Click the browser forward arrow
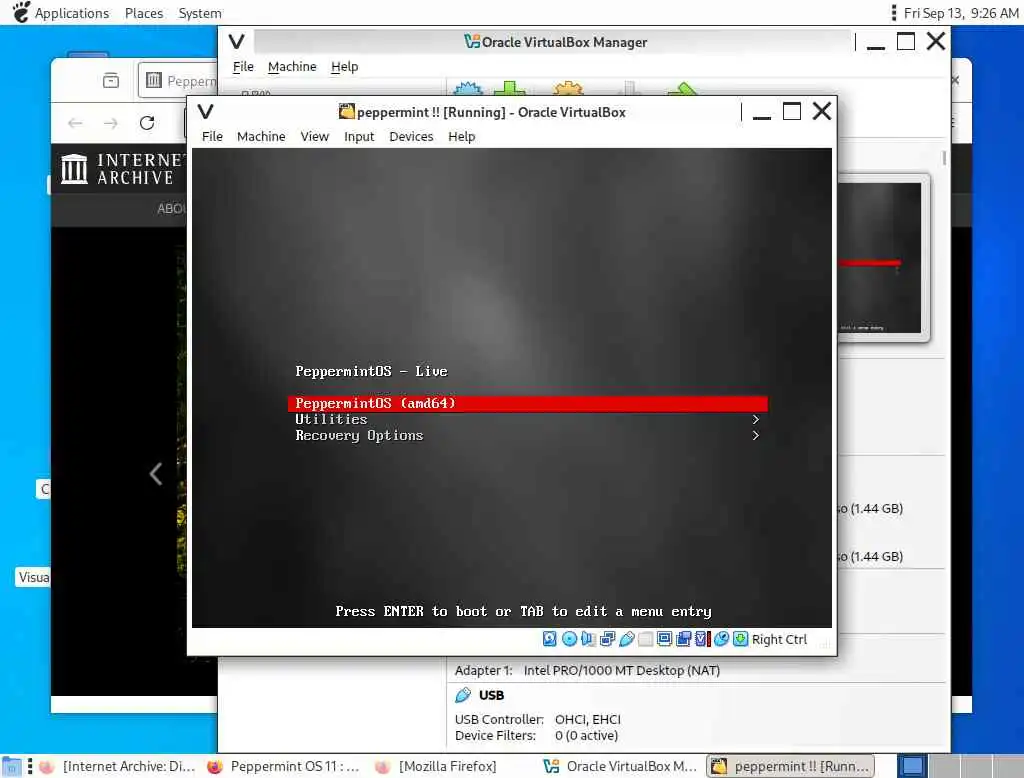The height and width of the screenshot is (778, 1024). [111, 123]
